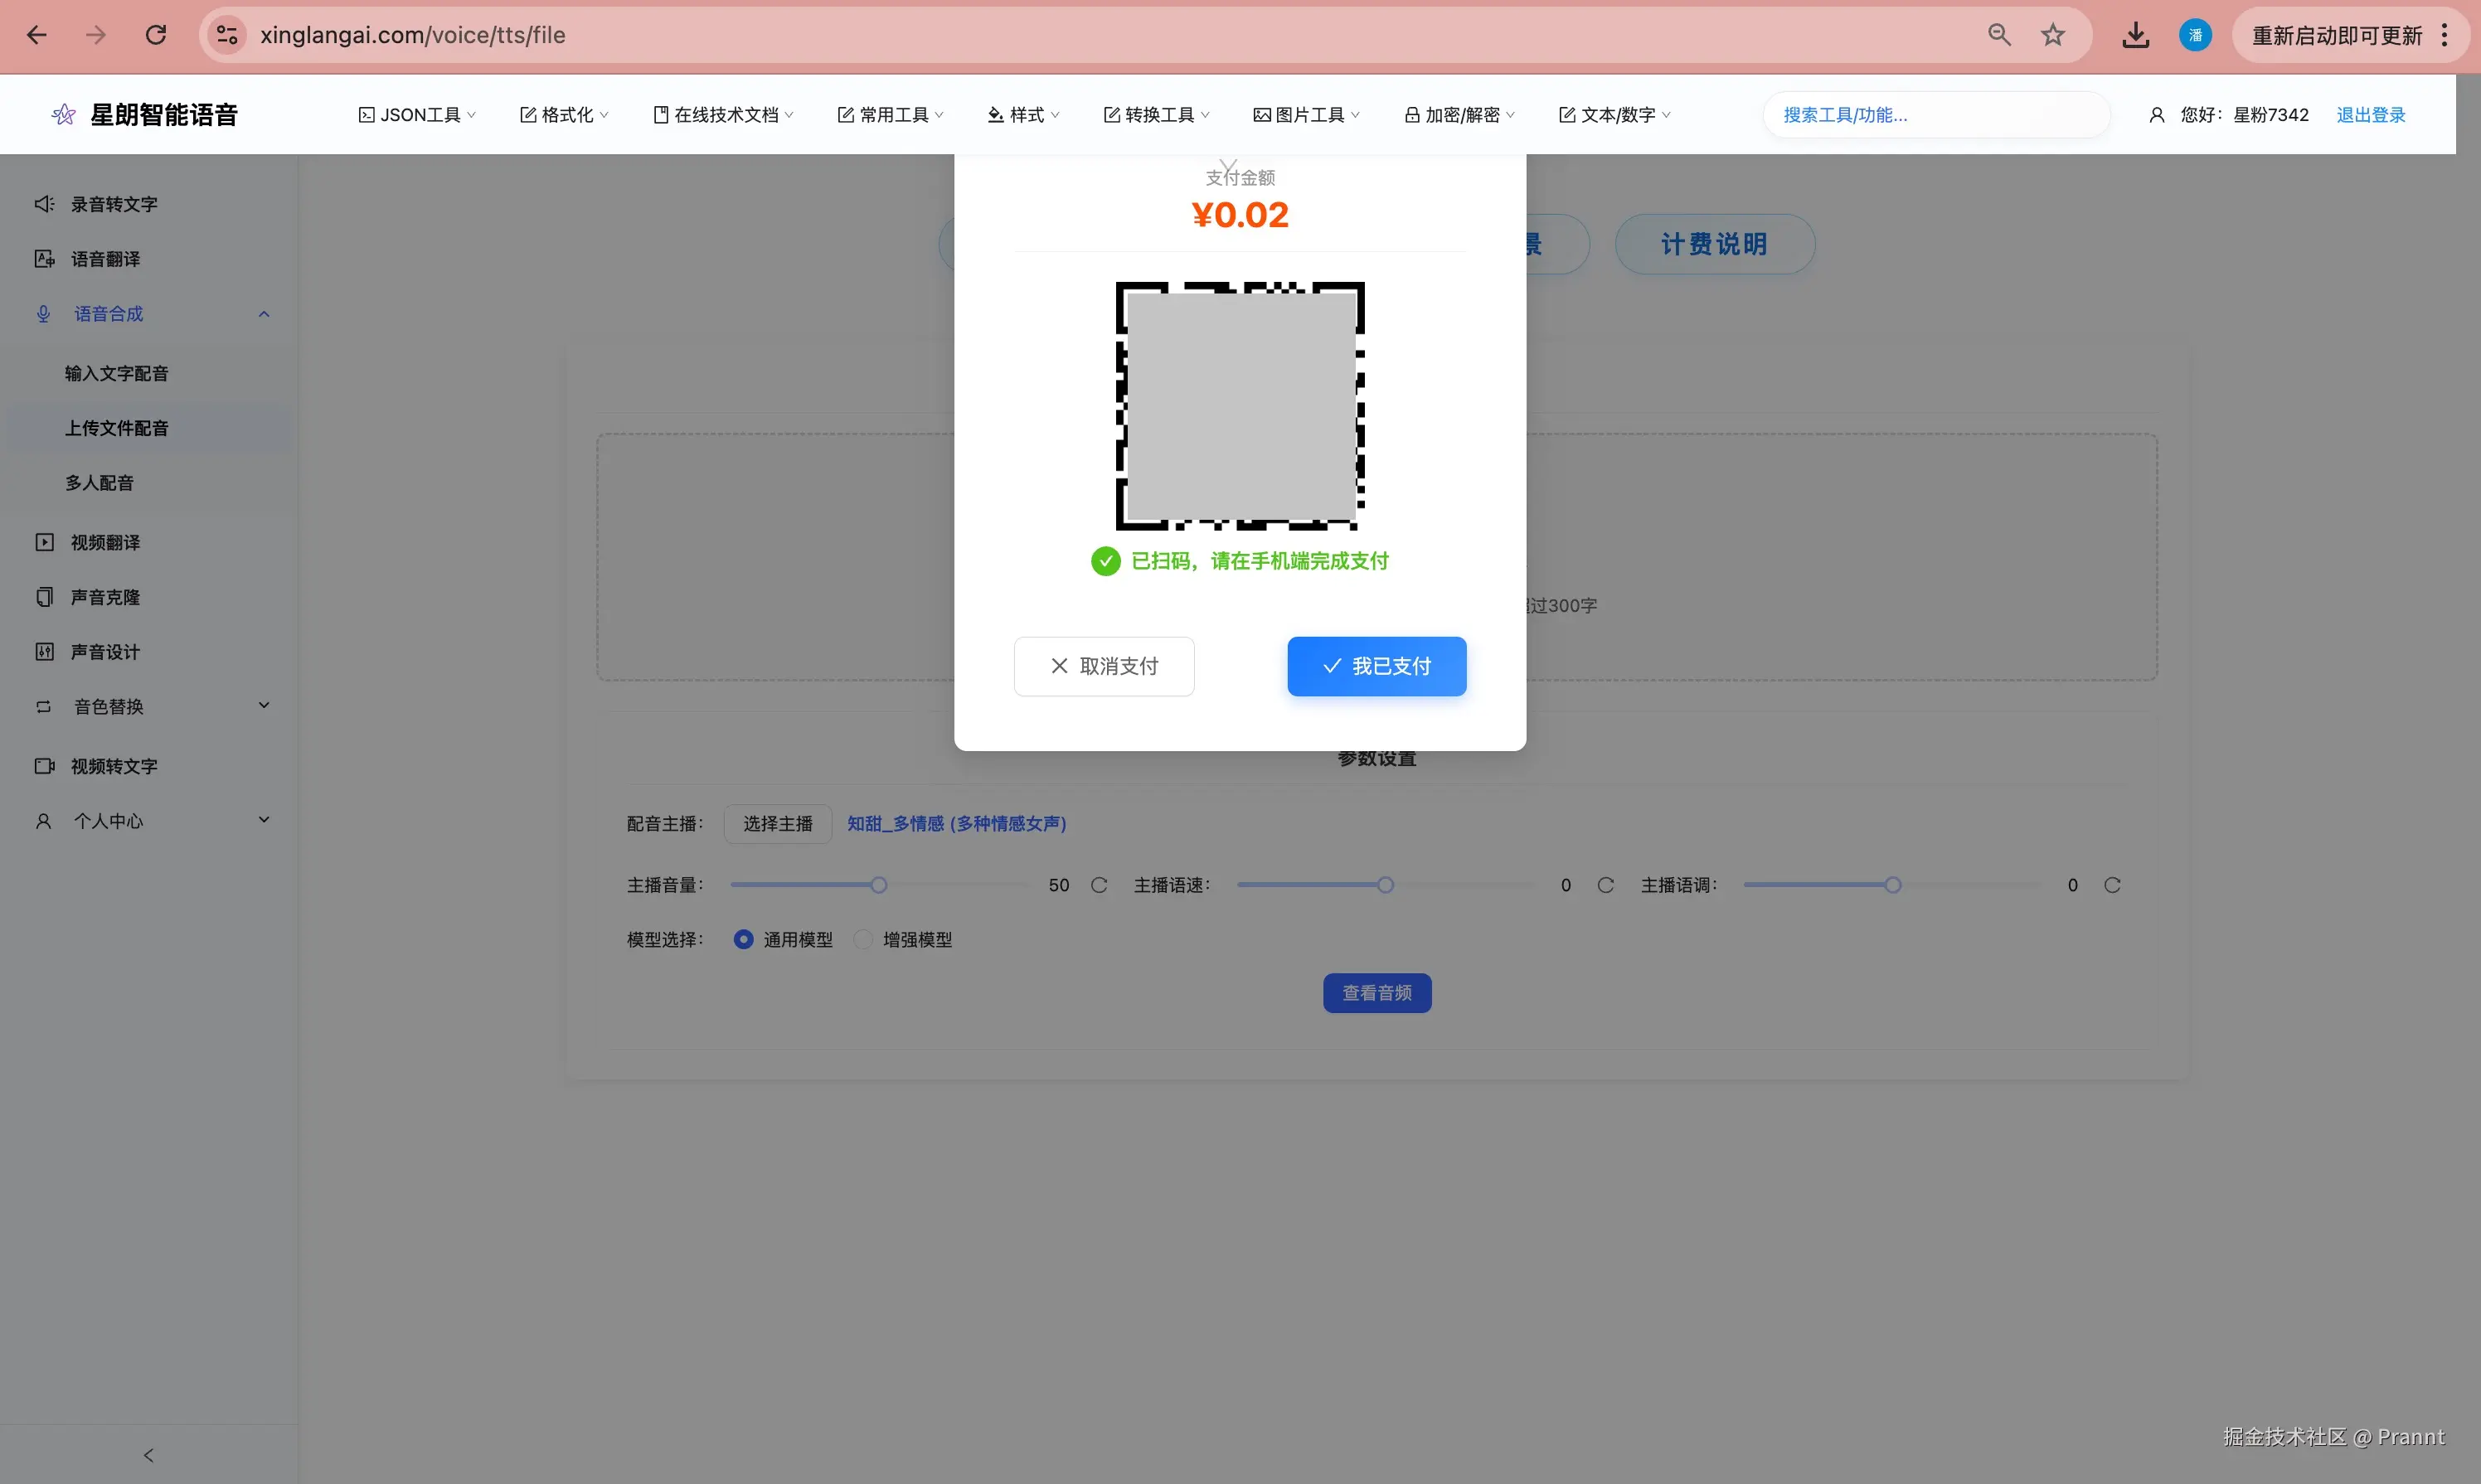Reset 主播语速 with its refresh icon
The image size is (2481, 1484).
(1606, 885)
